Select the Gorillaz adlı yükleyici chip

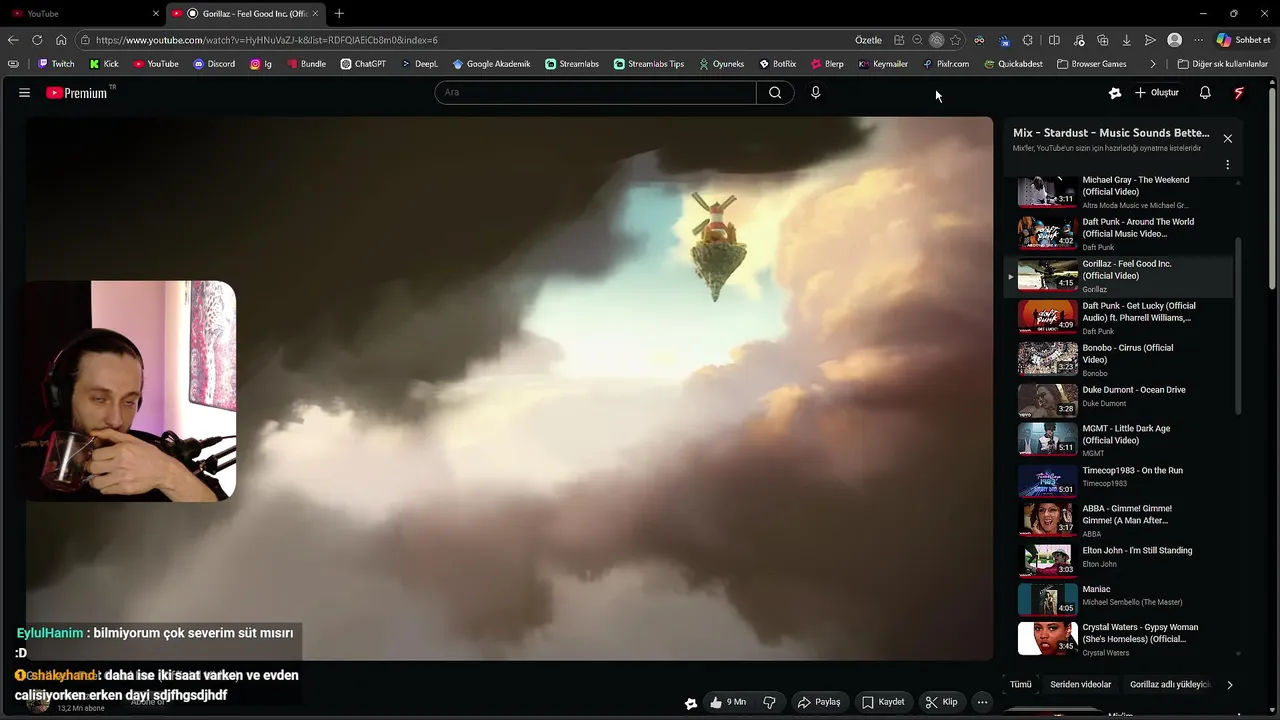(x=1170, y=685)
